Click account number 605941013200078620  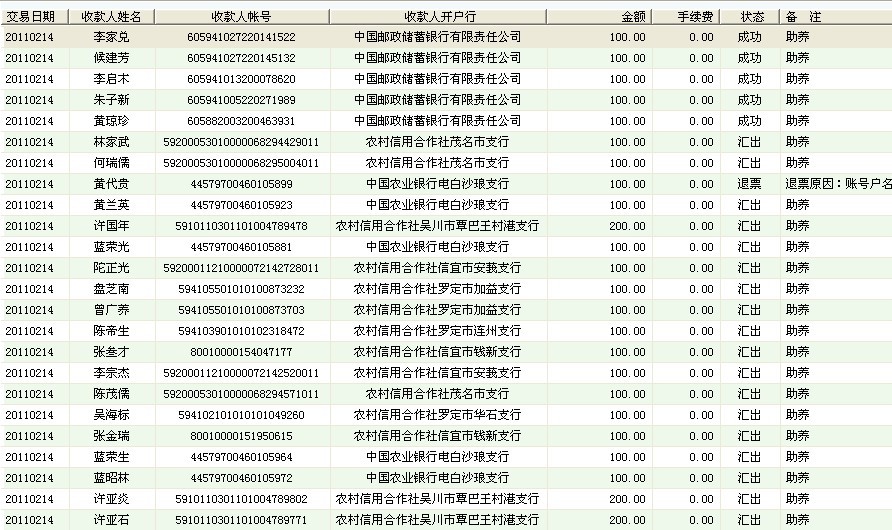(x=241, y=80)
